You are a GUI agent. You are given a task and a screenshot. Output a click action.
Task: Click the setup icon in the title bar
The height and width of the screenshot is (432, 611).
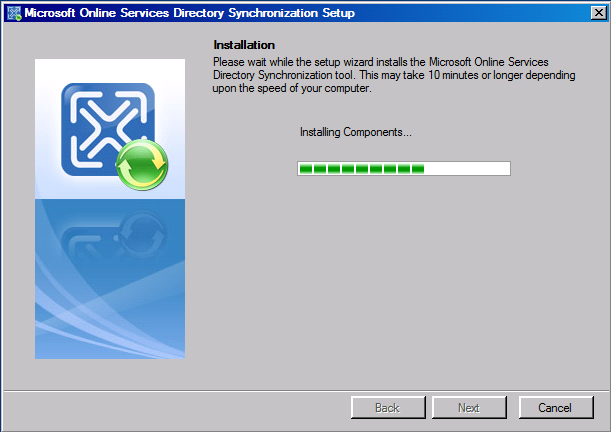[x=14, y=13]
